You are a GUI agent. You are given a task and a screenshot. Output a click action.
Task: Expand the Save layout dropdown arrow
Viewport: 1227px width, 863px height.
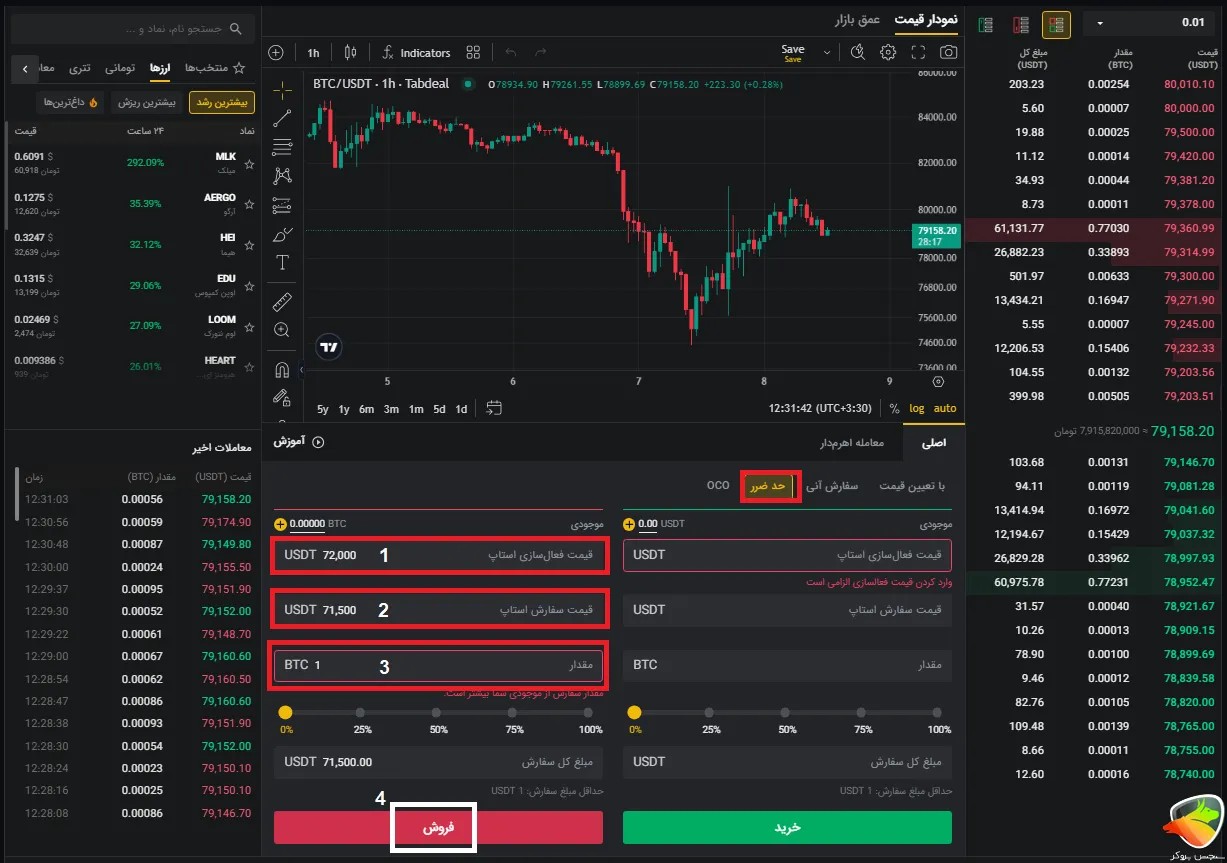point(827,52)
